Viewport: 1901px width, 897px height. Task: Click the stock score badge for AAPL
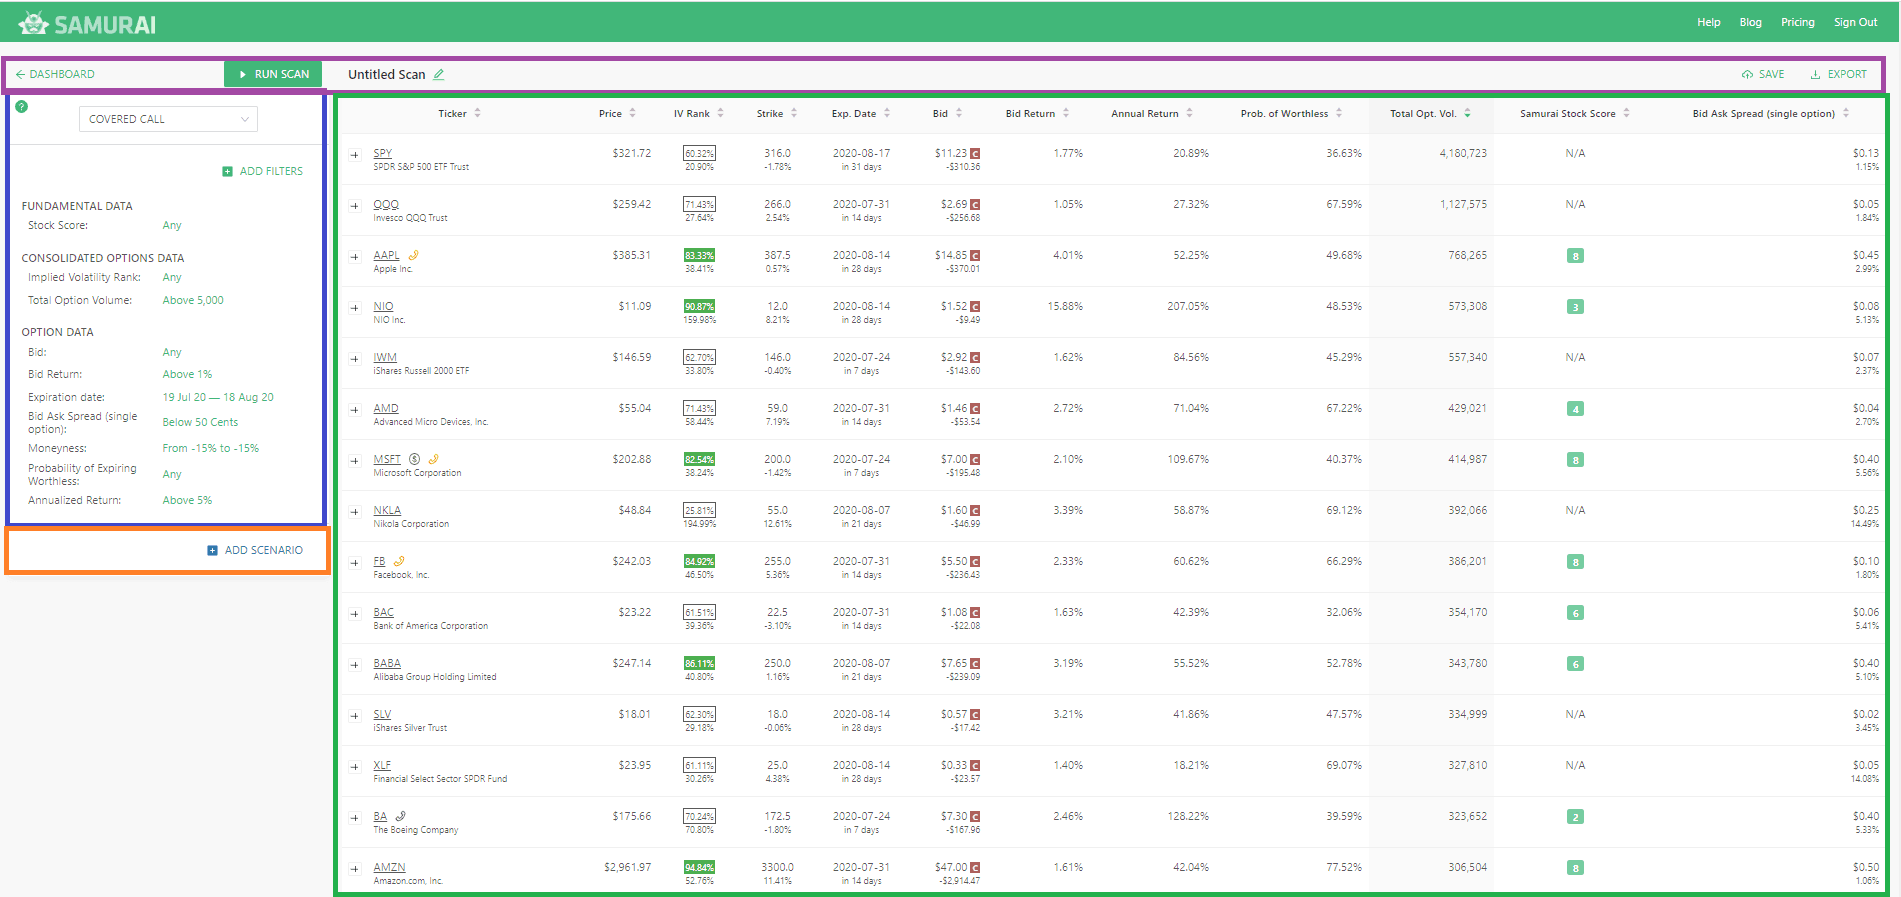click(1575, 256)
